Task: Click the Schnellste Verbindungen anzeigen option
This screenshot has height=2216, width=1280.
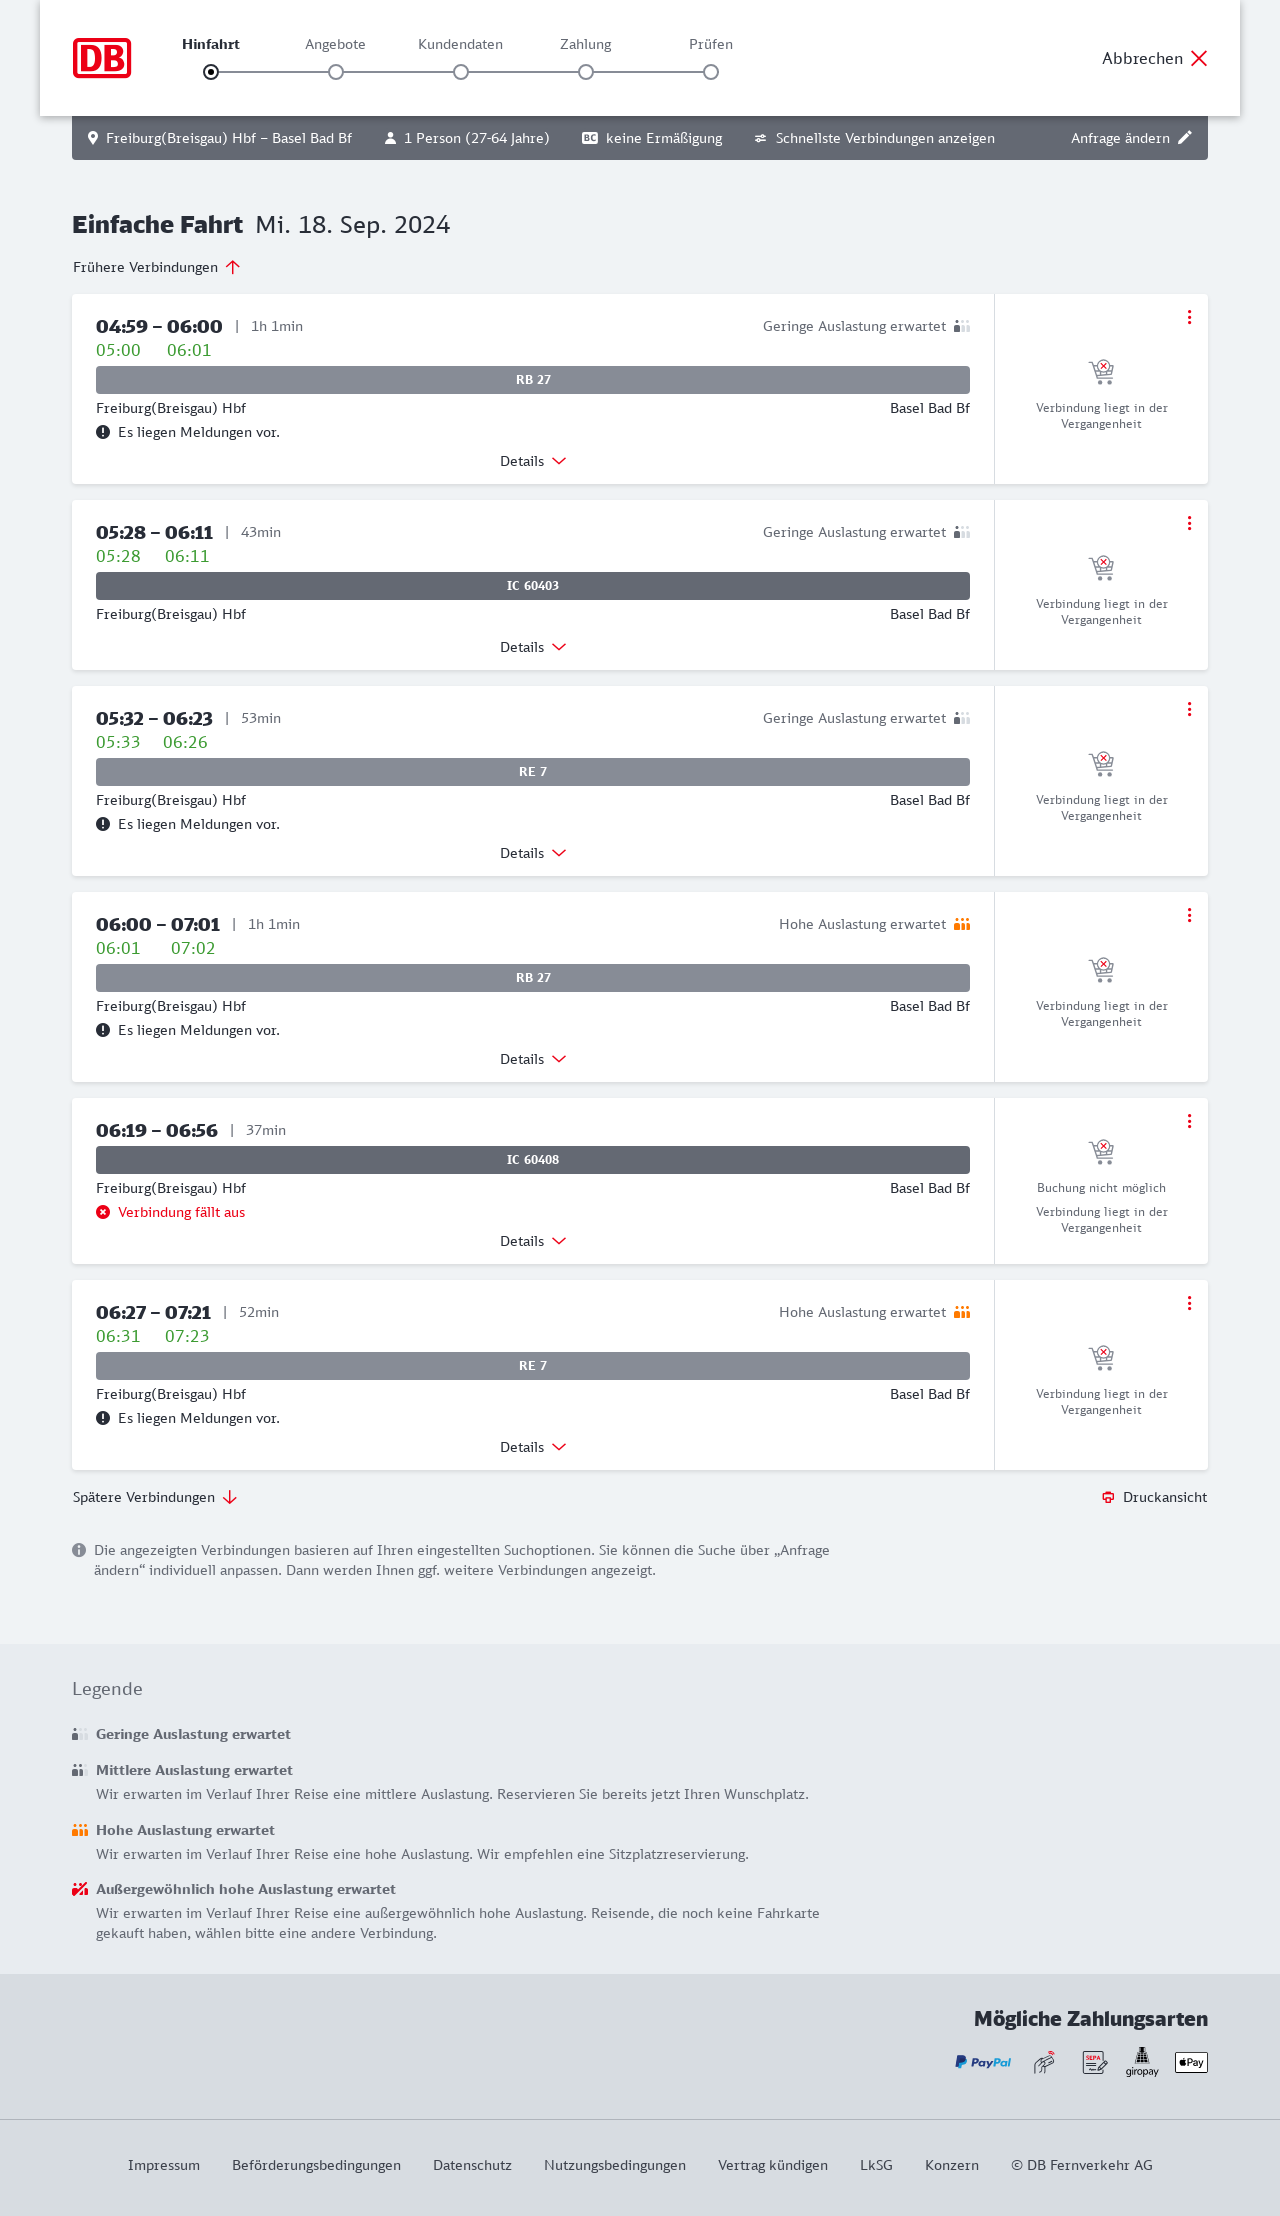Action: point(875,138)
